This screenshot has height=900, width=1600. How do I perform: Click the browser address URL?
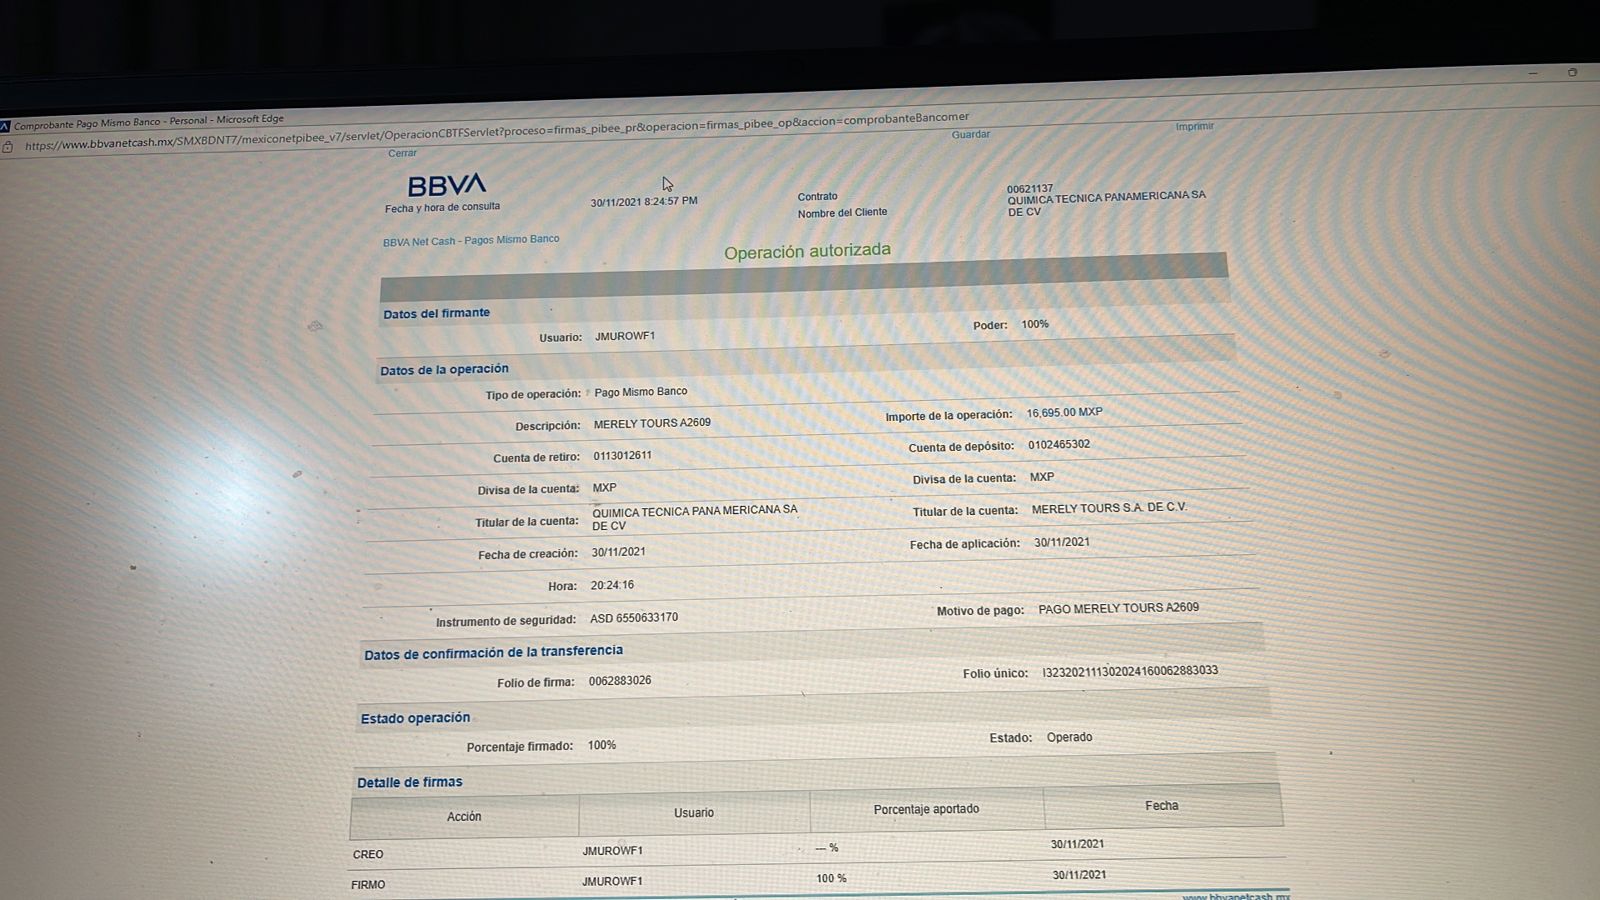point(496,131)
